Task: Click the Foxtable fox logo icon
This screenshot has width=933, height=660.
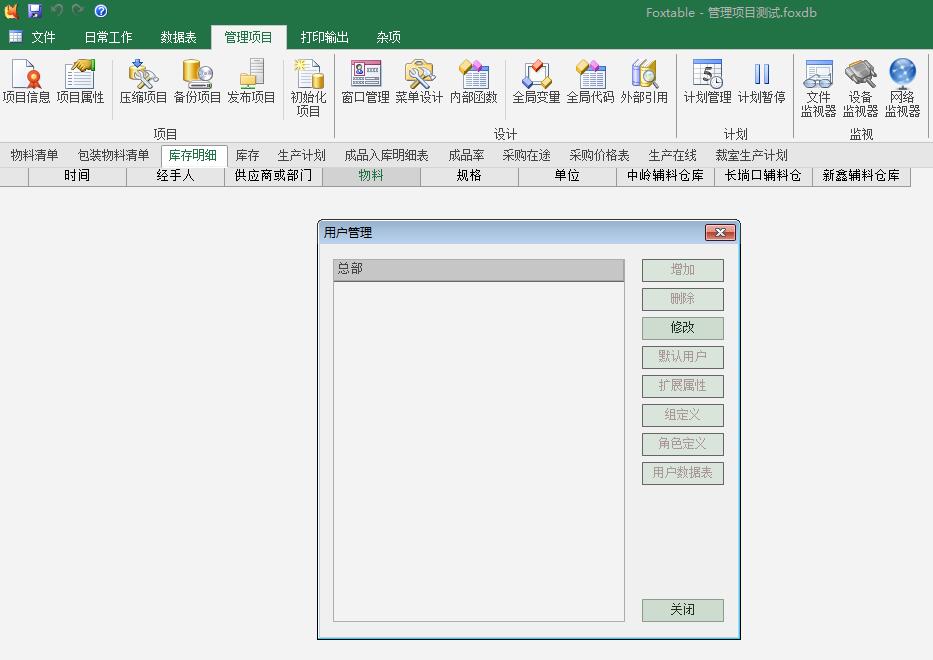Action: tap(11, 10)
